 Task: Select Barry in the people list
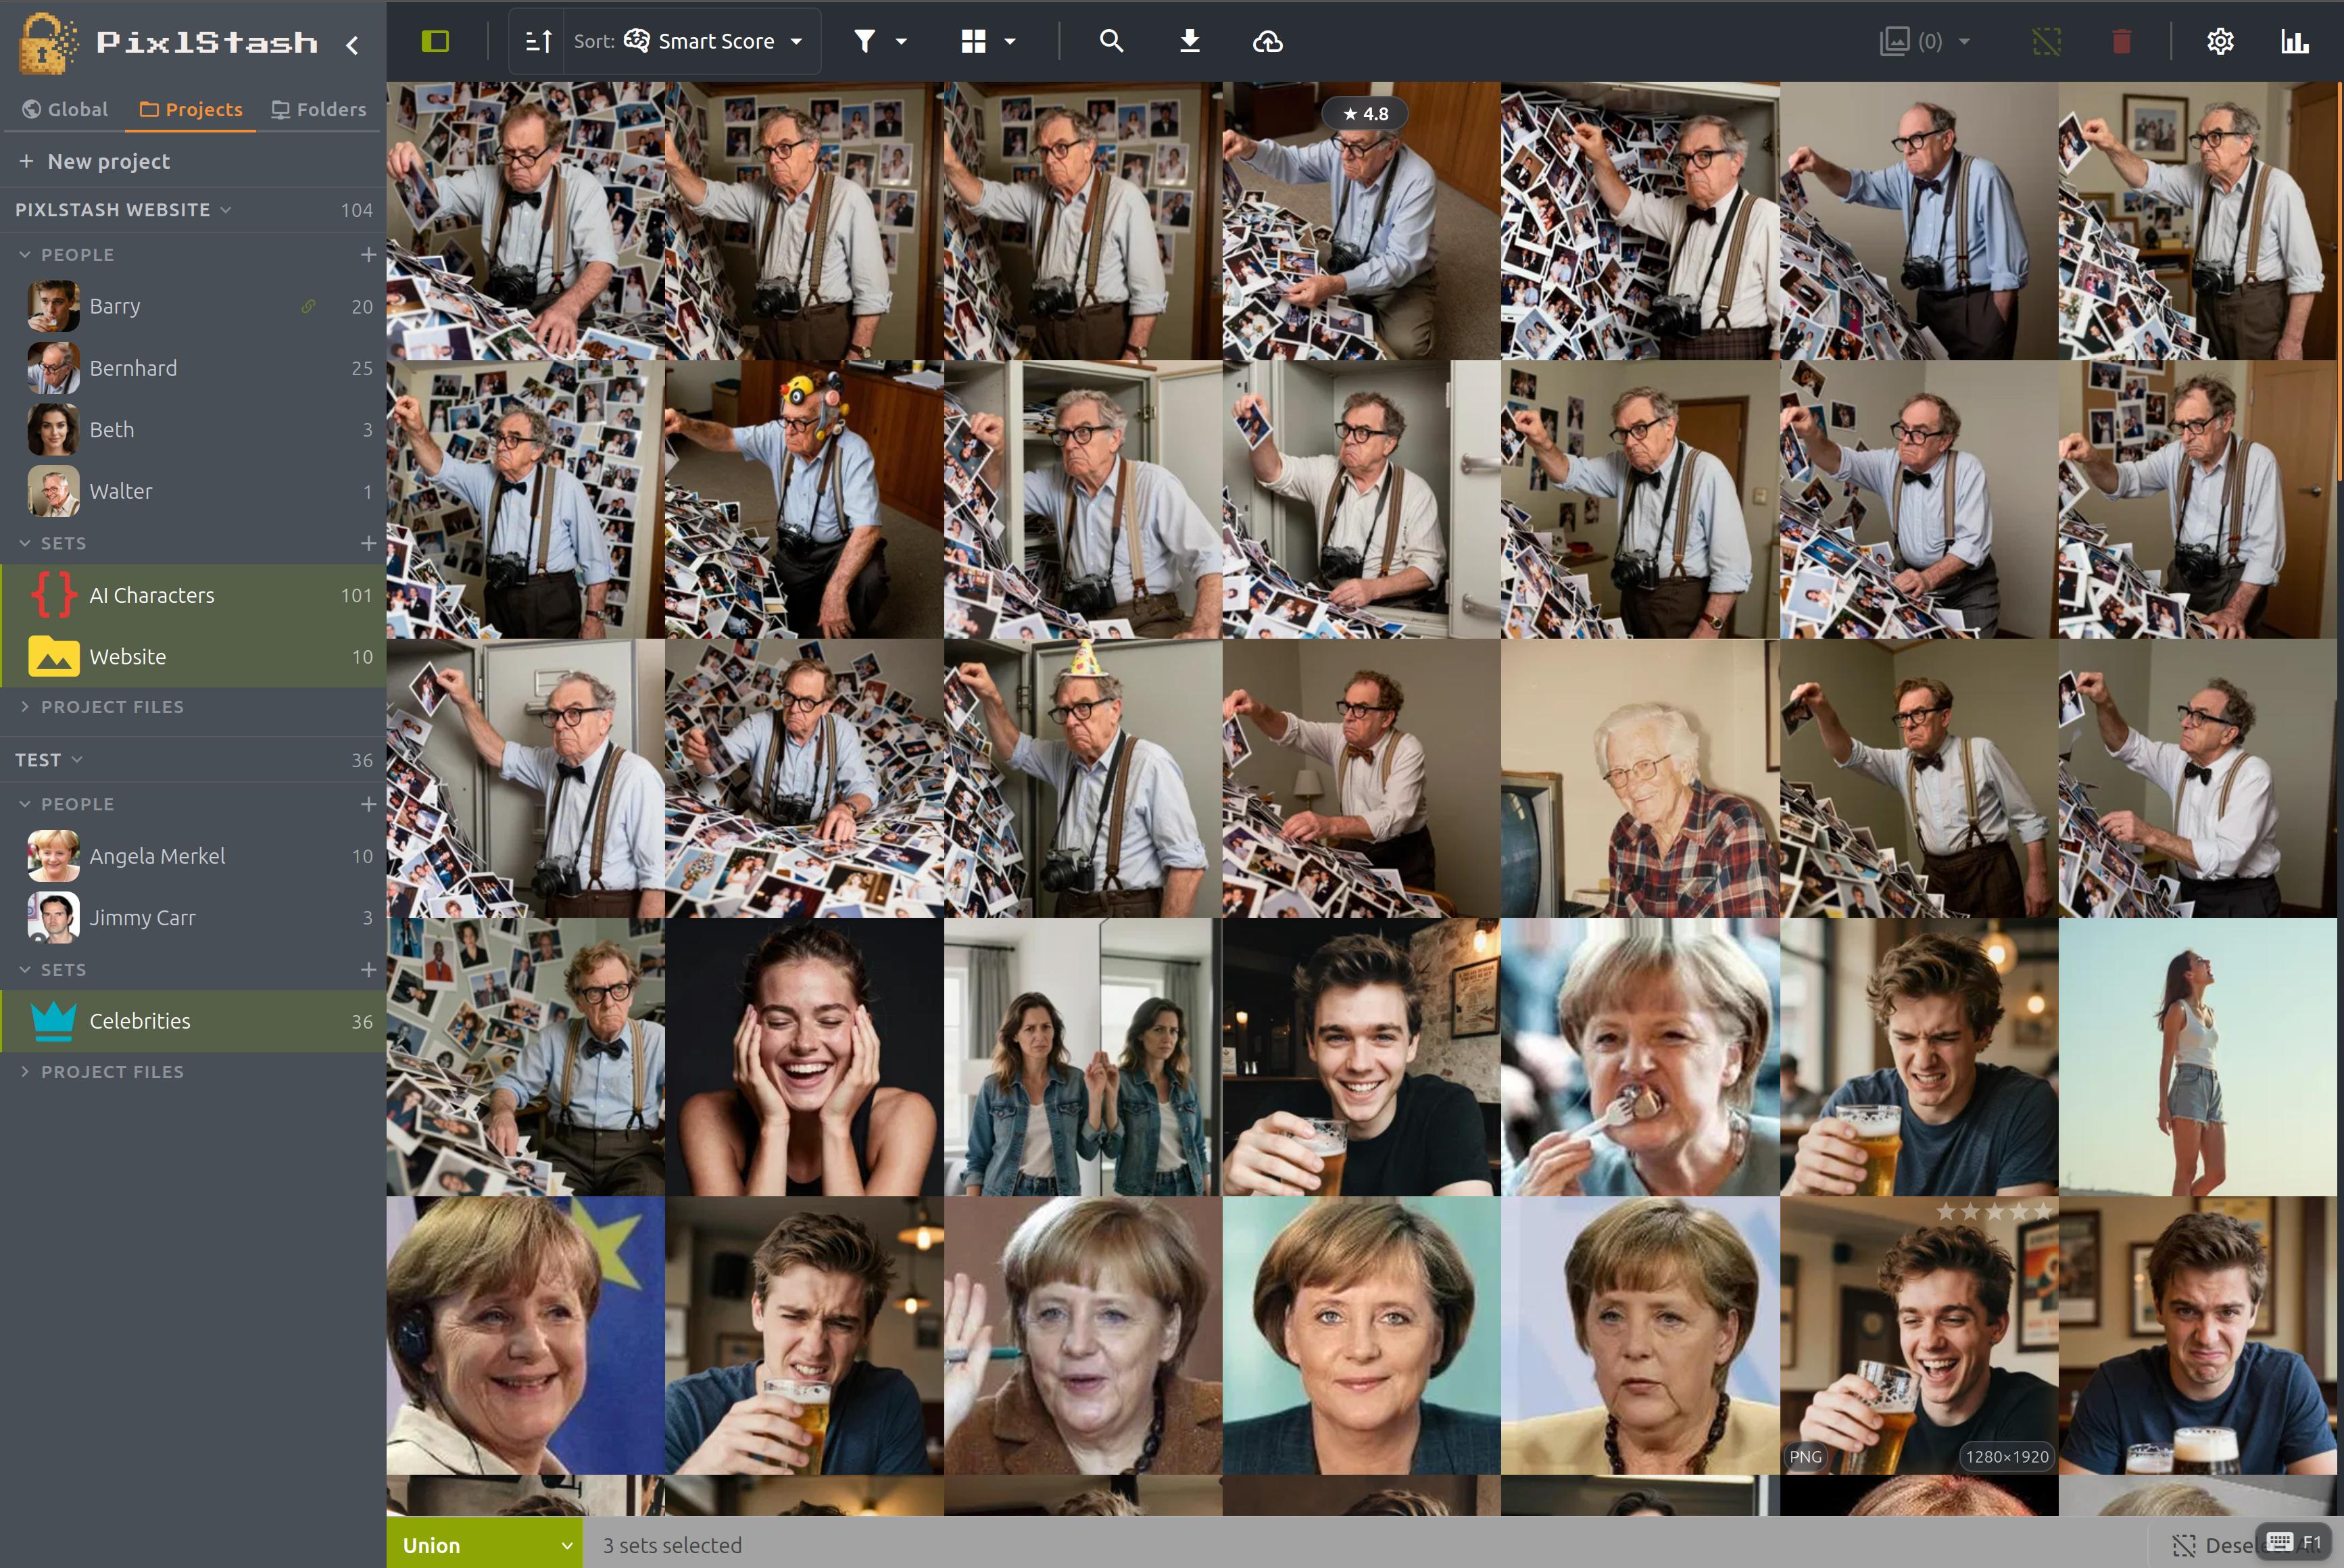click(193, 306)
